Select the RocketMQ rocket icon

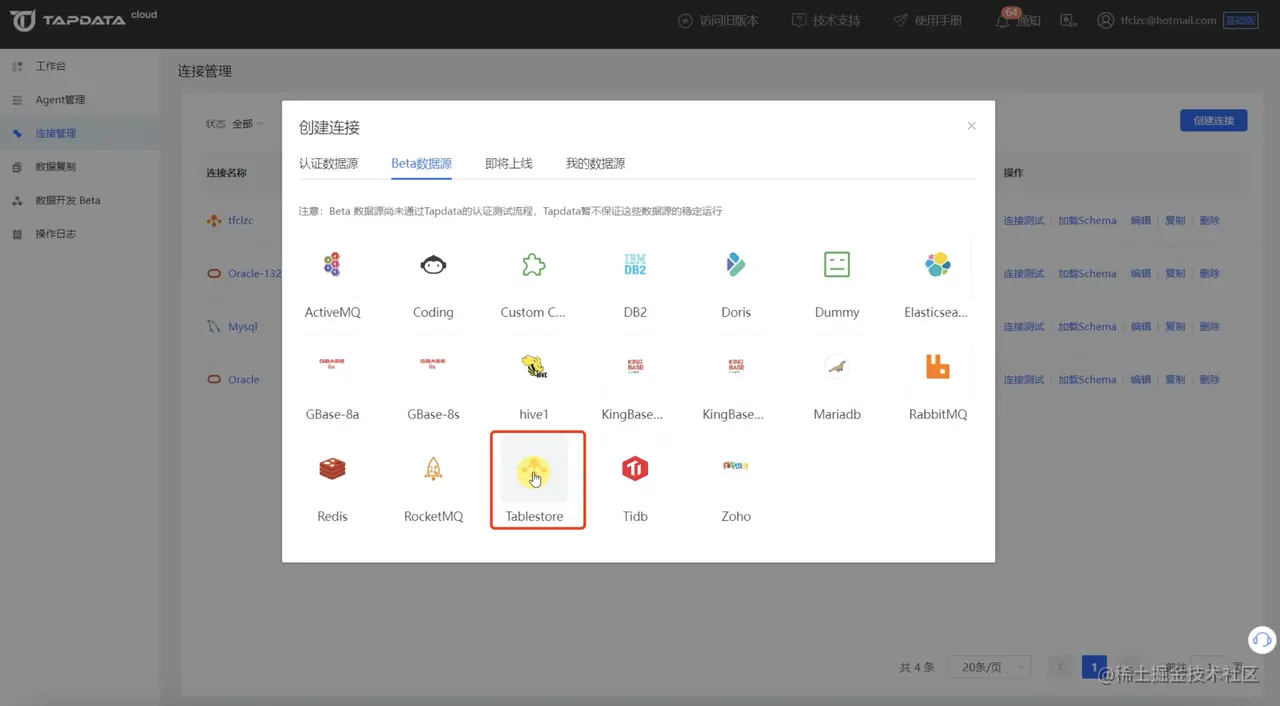click(433, 468)
